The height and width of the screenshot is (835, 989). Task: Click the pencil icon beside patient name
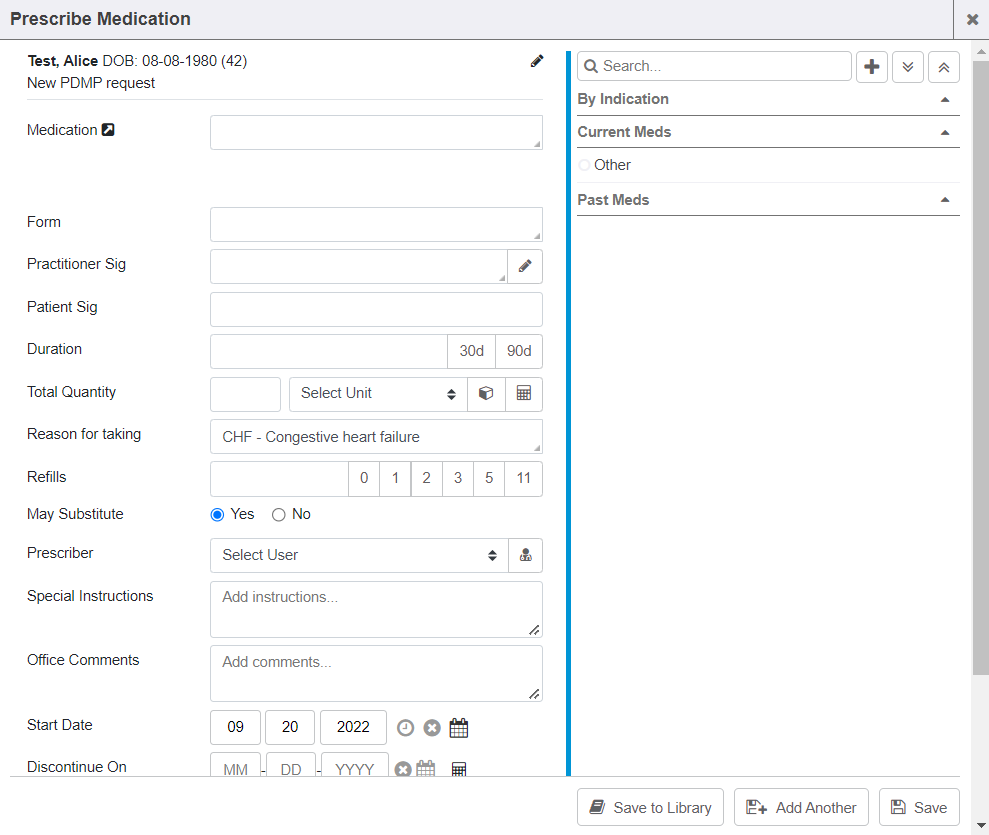coord(537,61)
